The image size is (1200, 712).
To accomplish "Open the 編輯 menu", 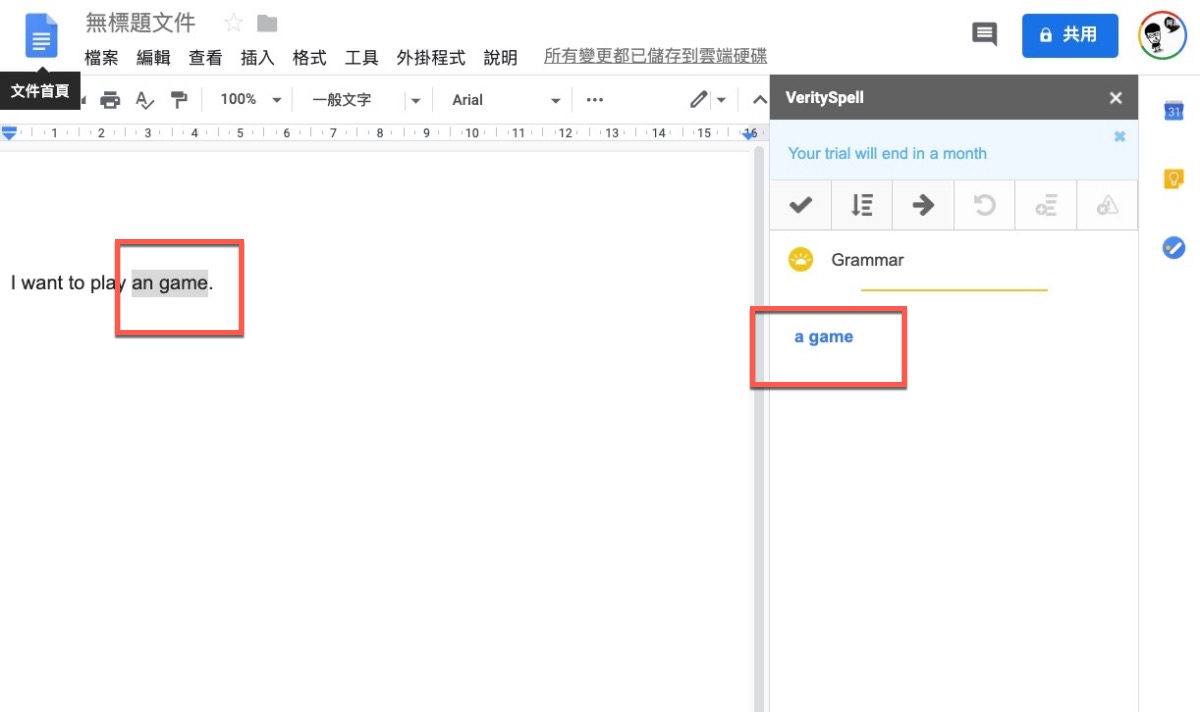I will click(153, 57).
